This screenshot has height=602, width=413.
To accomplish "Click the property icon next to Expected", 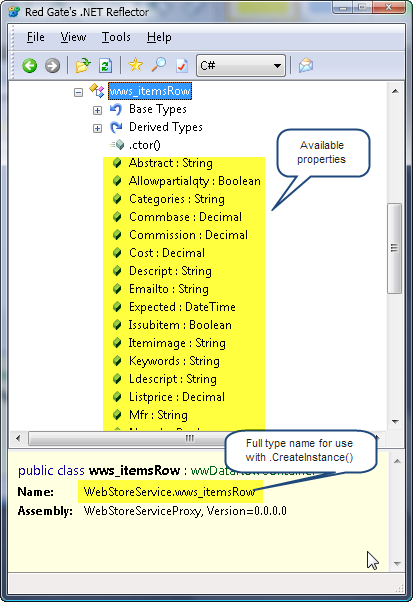I will pos(117,307).
